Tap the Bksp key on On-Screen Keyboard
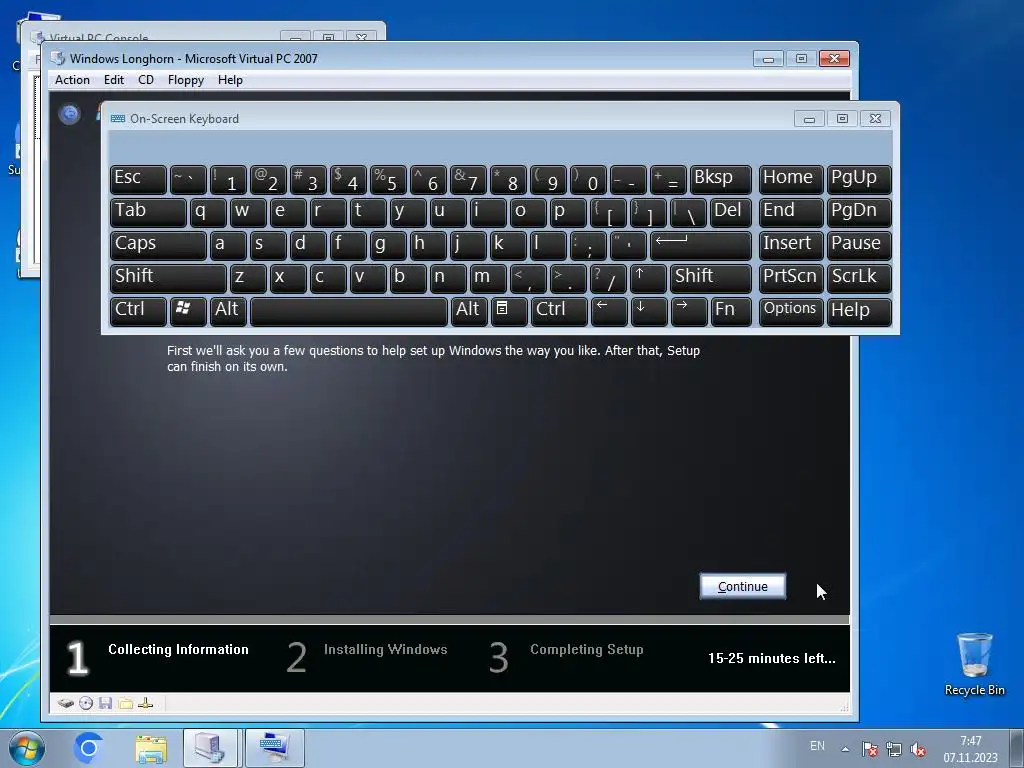This screenshot has height=768, width=1024. point(720,179)
